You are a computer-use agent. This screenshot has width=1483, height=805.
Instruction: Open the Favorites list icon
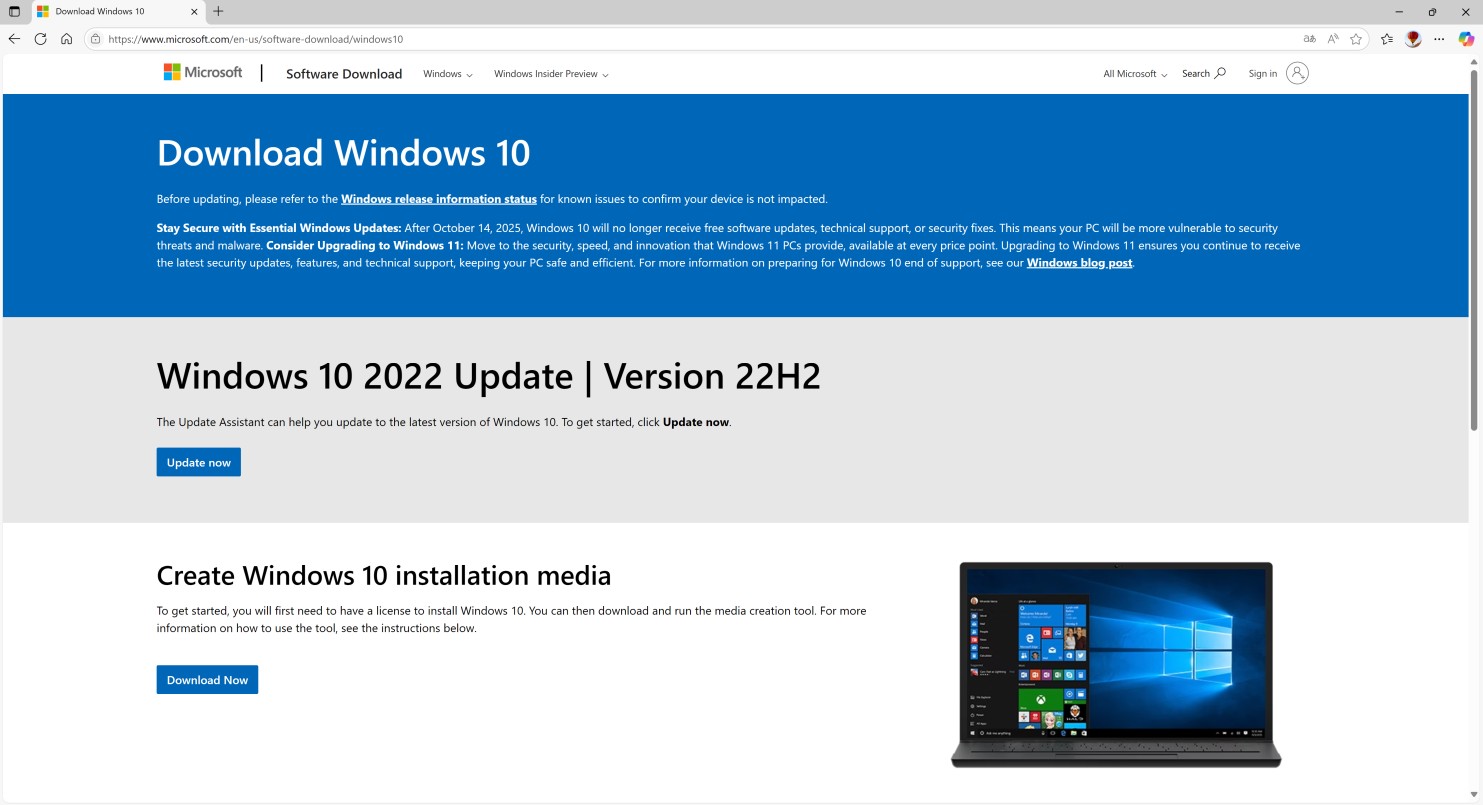pos(1387,39)
